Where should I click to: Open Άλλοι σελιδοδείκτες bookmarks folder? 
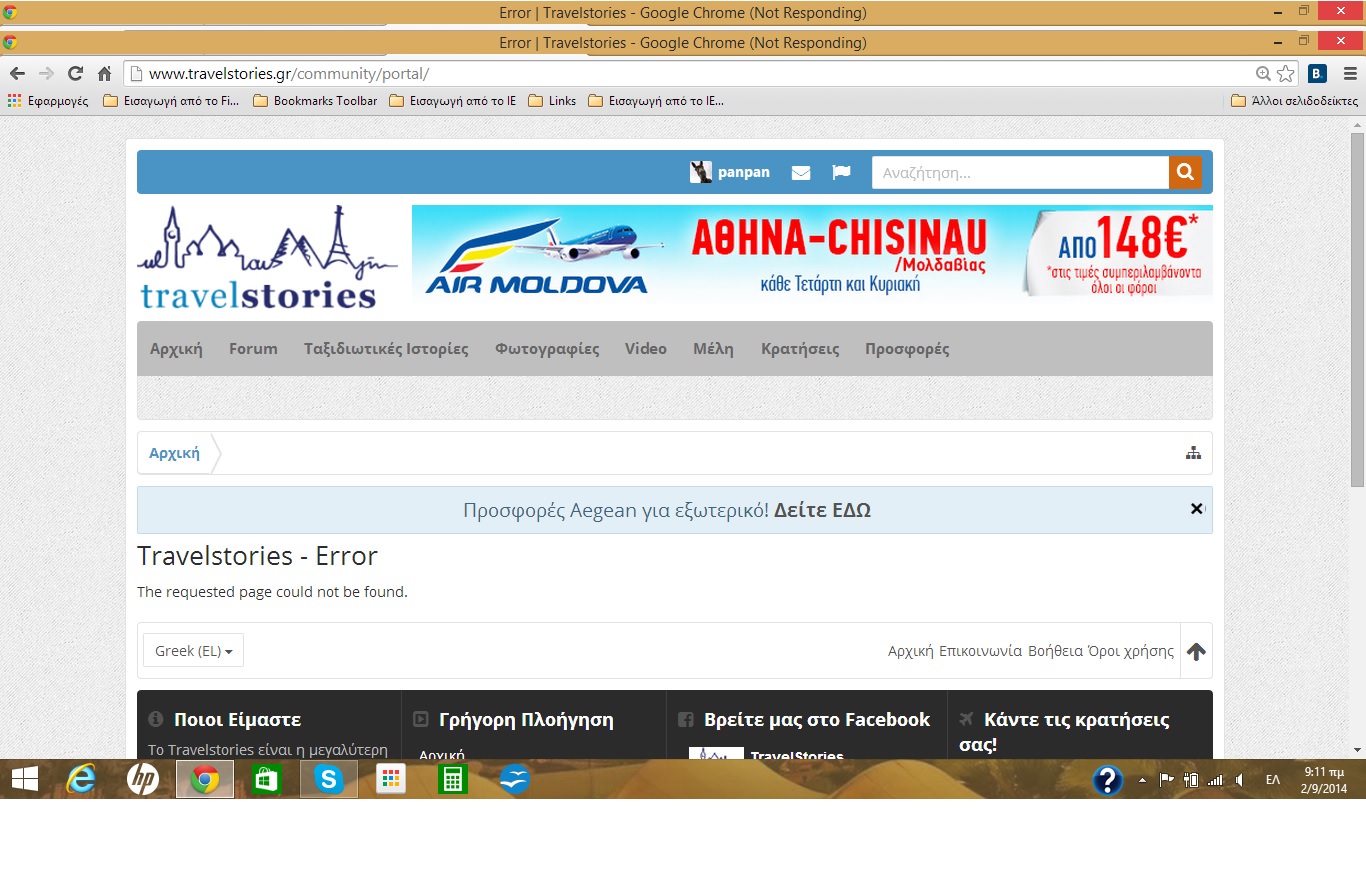coord(1294,101)
